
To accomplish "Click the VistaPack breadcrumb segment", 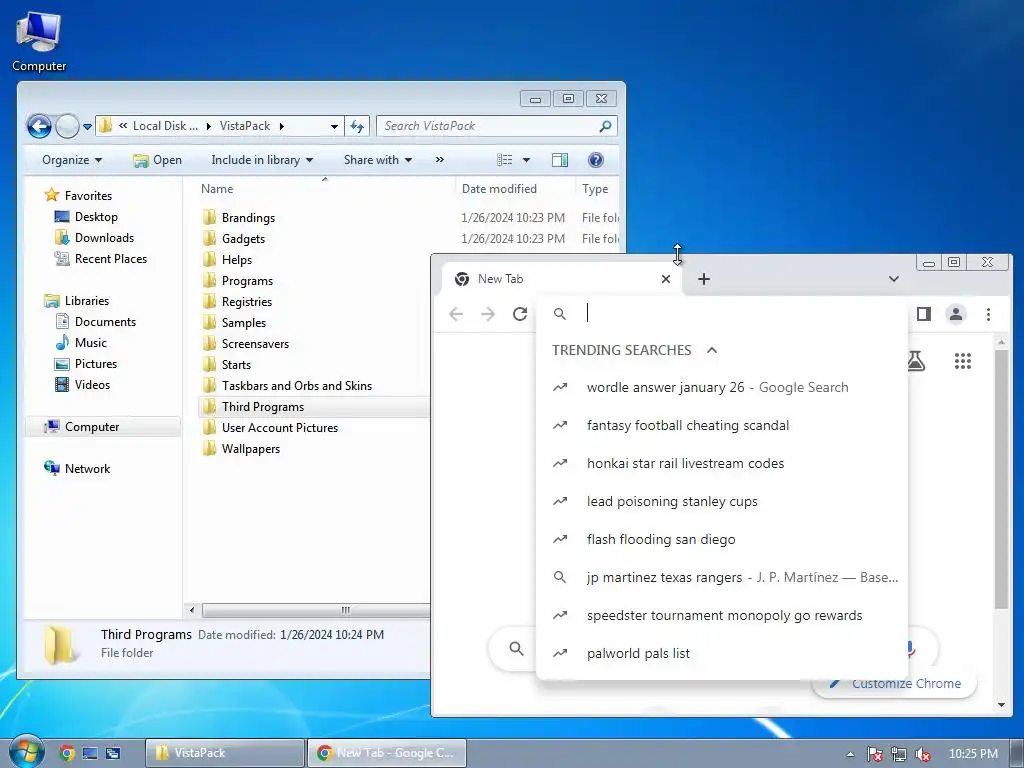I will pyautogui.click(x=245, y=126).
